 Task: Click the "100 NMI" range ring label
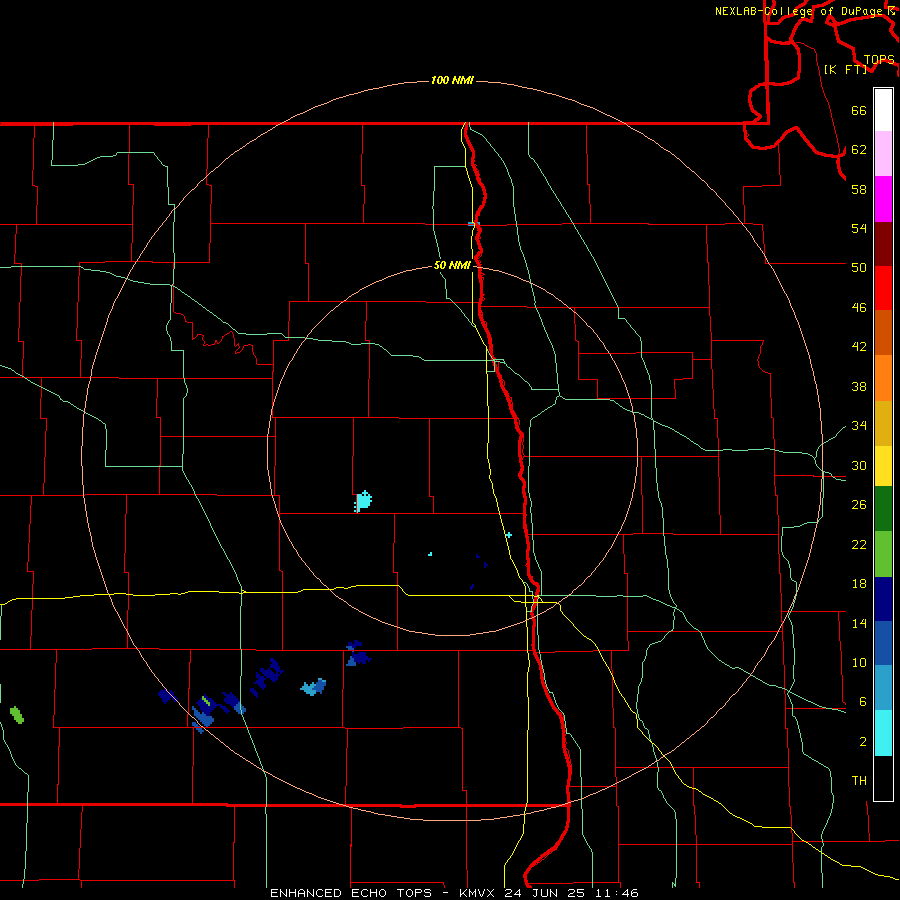click(452, 80)
